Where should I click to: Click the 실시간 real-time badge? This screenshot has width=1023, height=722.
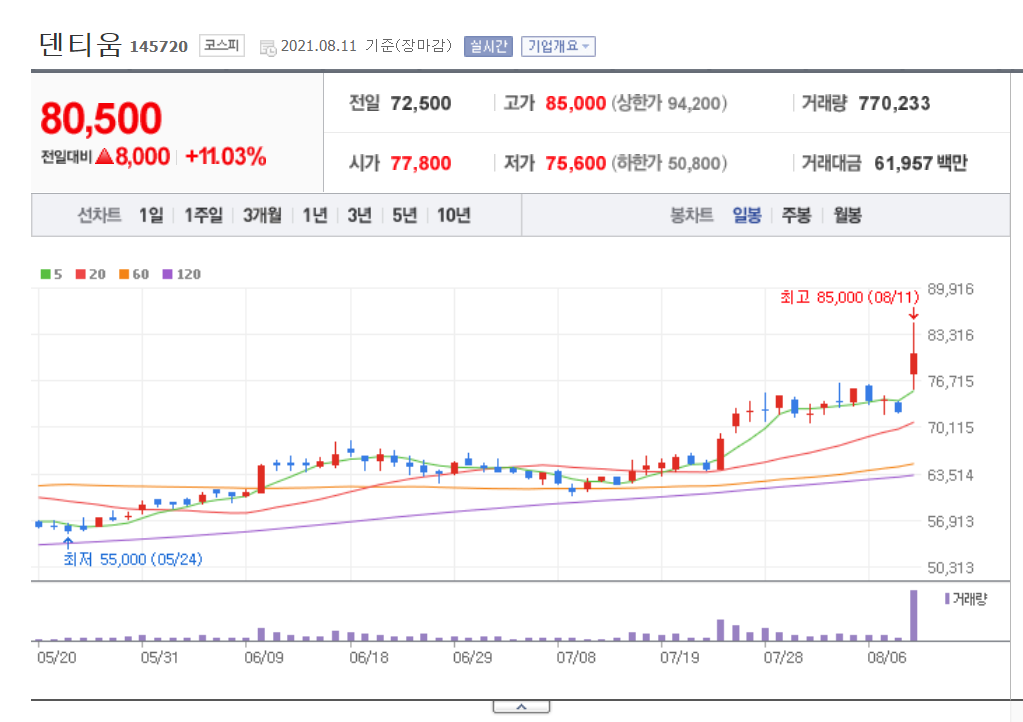(x=488, y=46)
